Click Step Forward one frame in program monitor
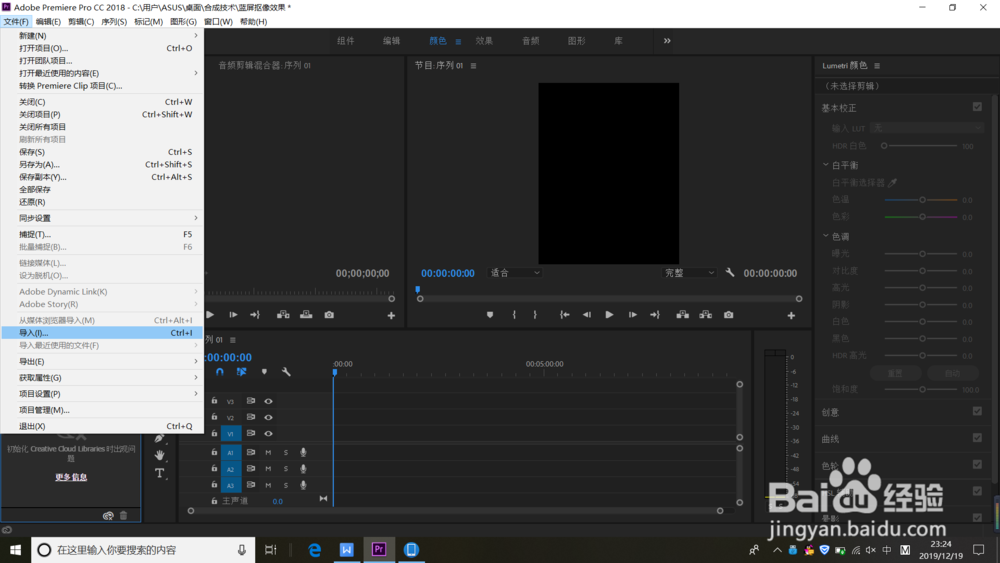1000x563 pixels. pos(632,315)
